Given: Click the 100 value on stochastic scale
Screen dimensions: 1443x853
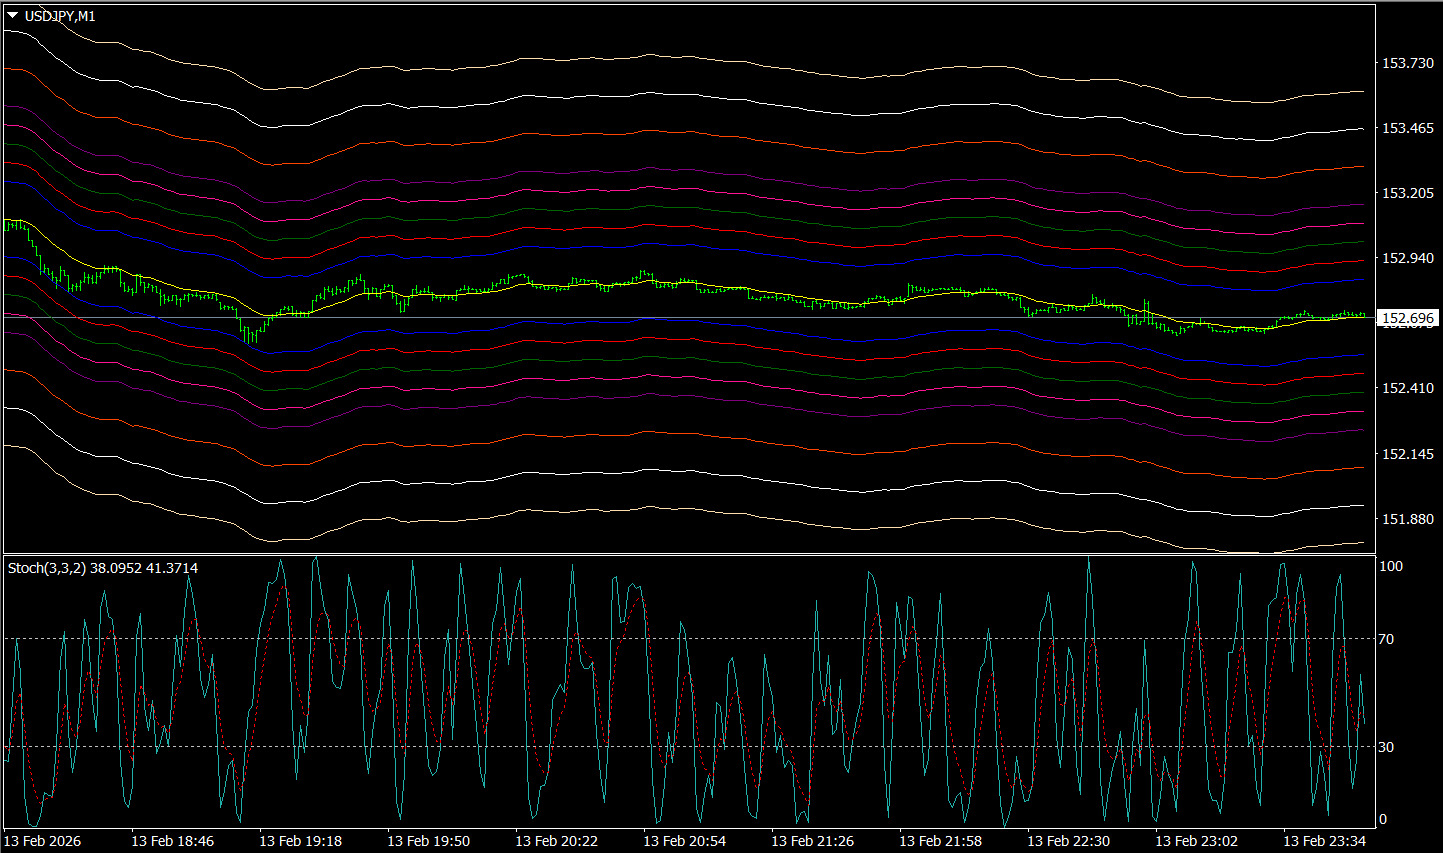Looking at the screenshot, I should coord(1390,566).
